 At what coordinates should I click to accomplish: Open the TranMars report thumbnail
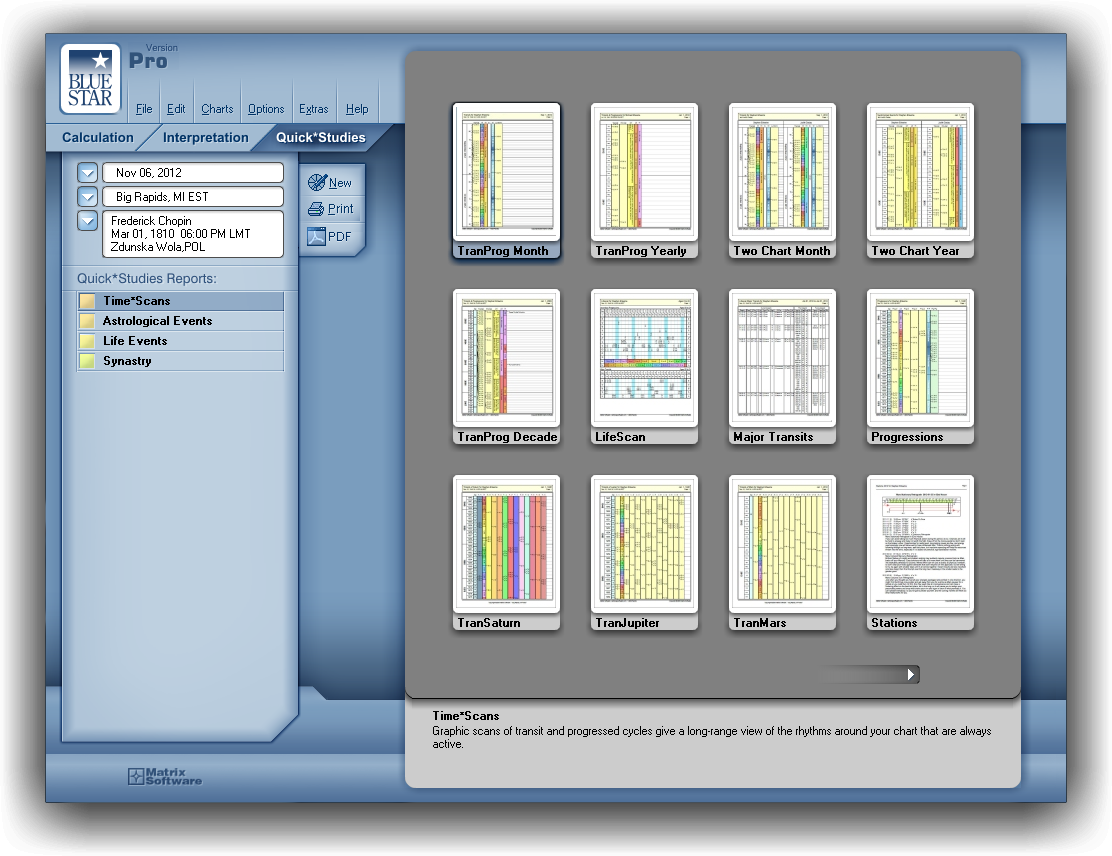click(x=782, y=552)
